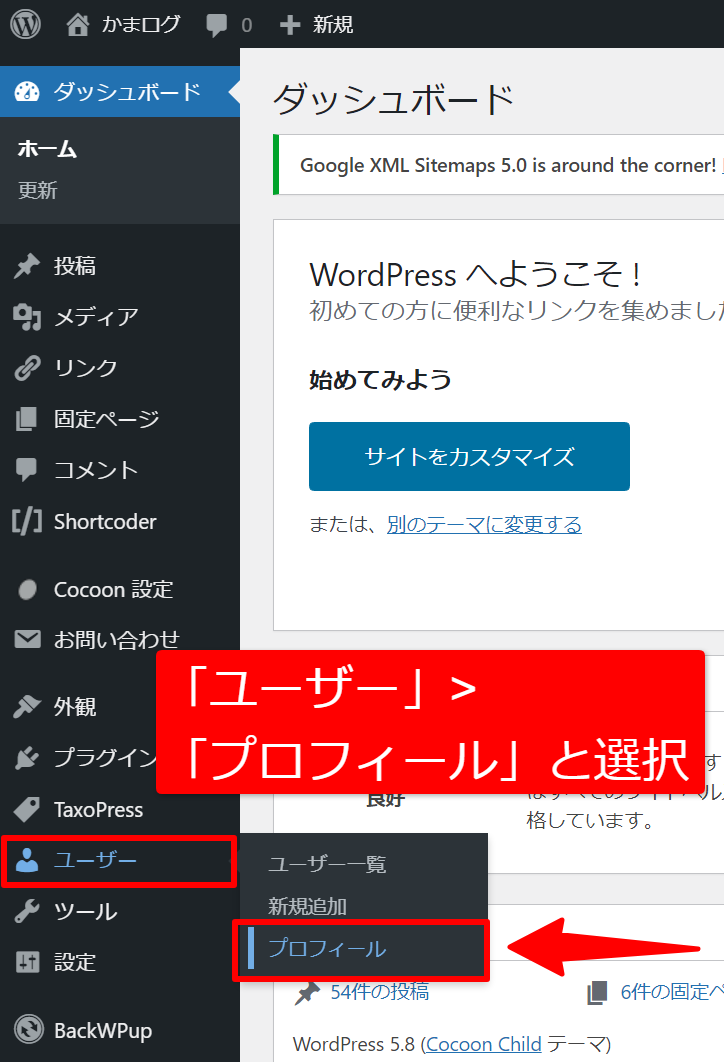Open the ユーザー menu
The width and height of the screenshot is (724, 1062).
tap(120, 860)
